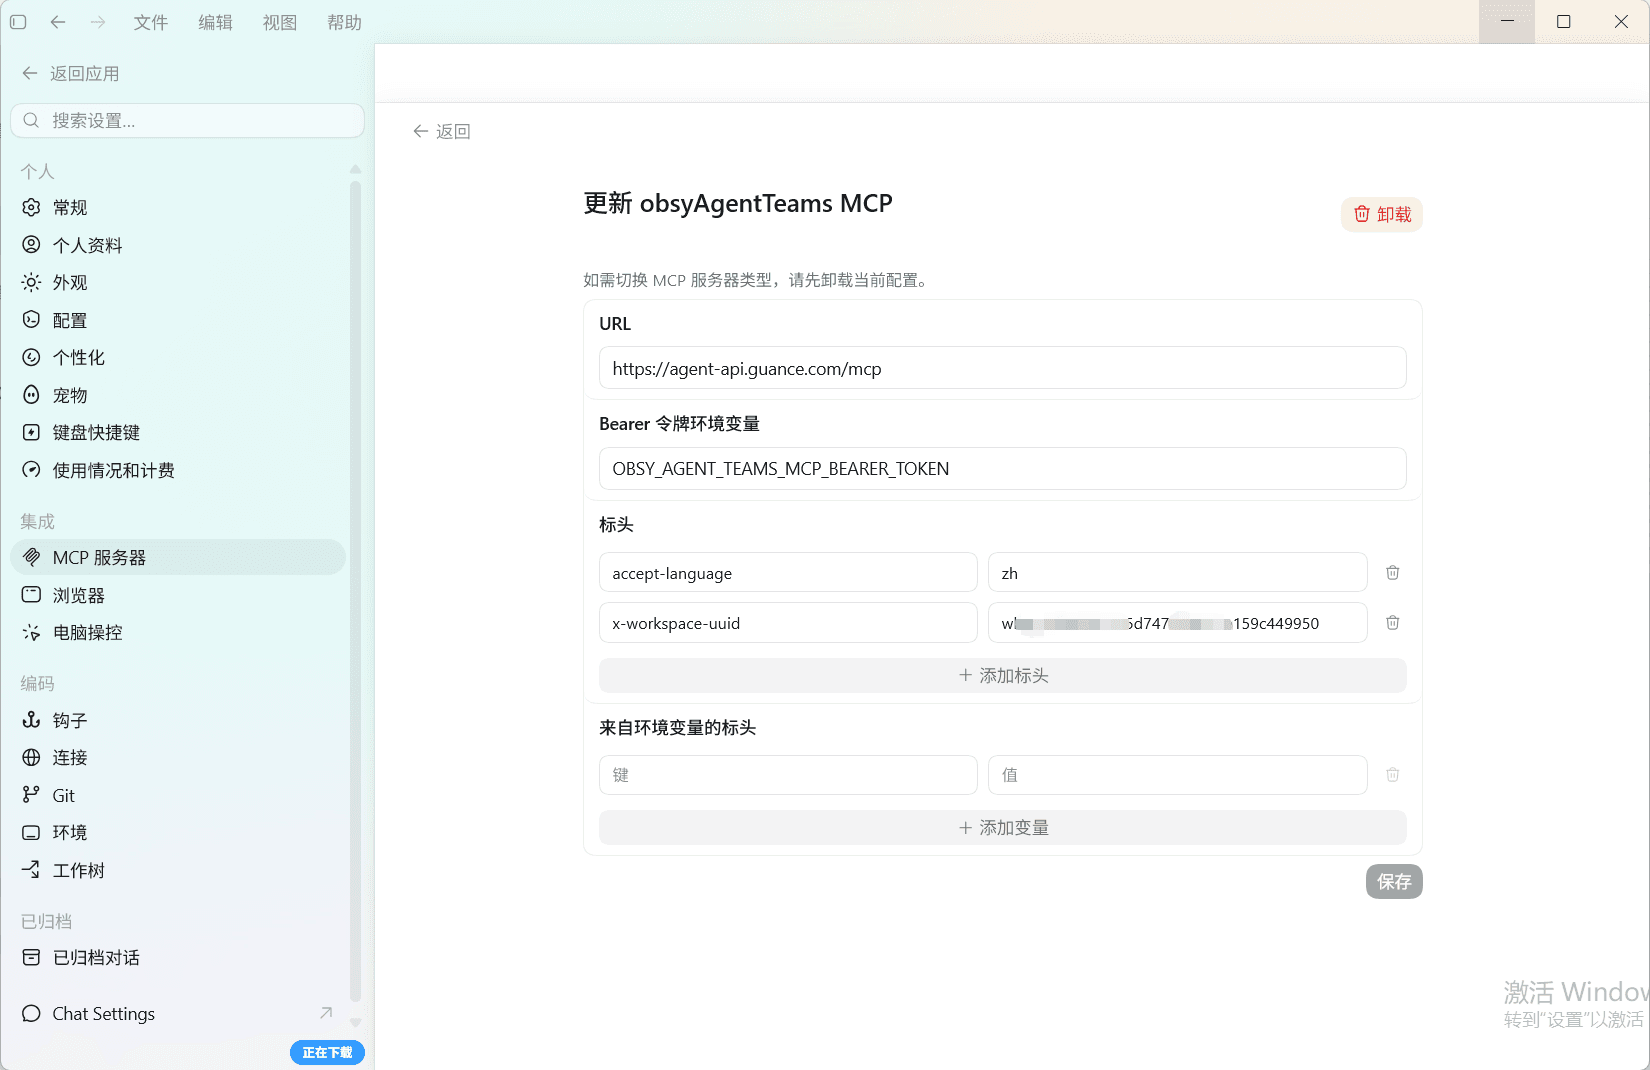Image resolution: width=1650 pixels, height=1070 pixels.
Task: Open the 帮助 menu
Action: point(344,22)
